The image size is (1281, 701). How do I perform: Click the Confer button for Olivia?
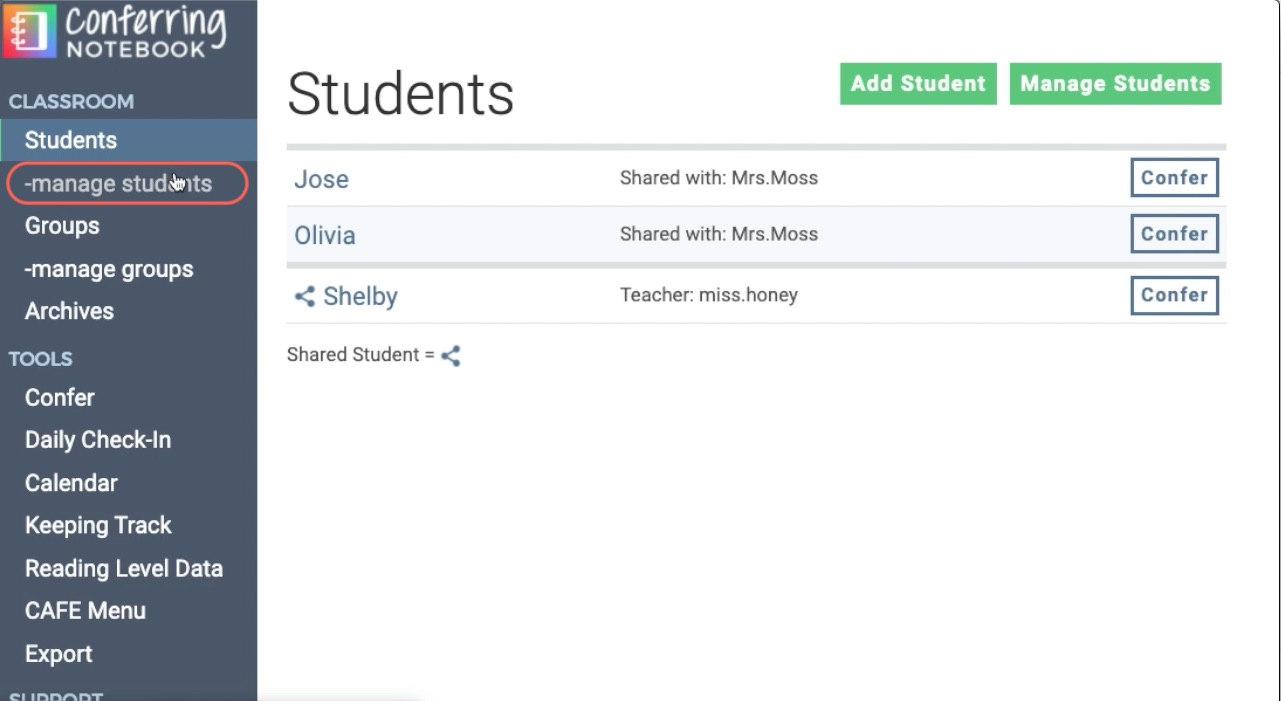pos(1174,233)
